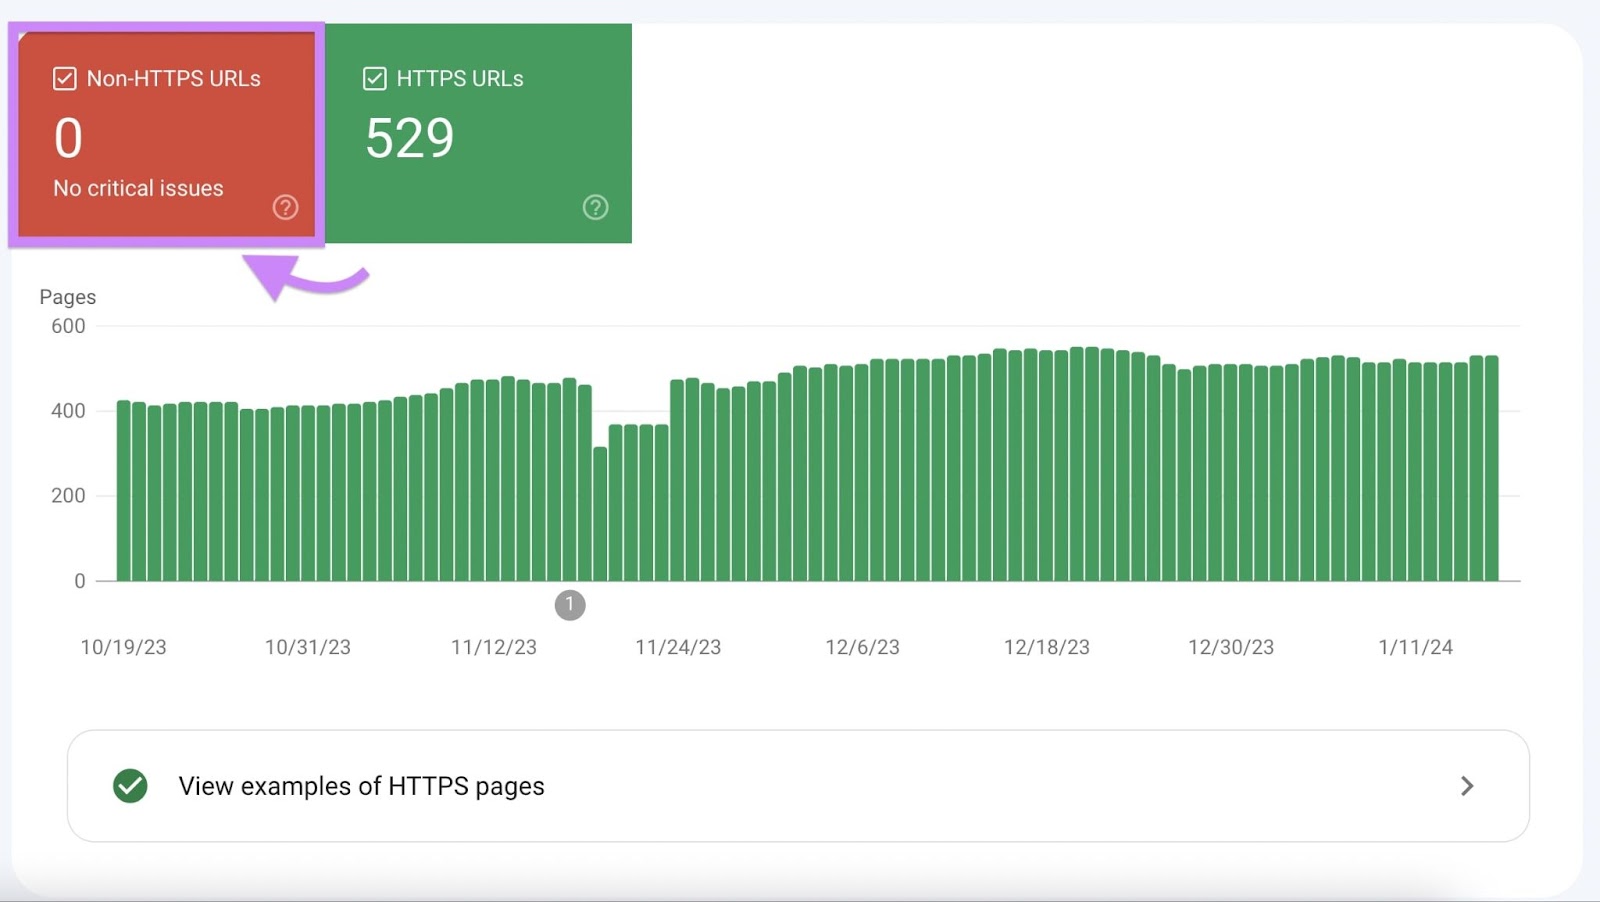Click the chart bar above the 11/24/23 label
The height and width of the screenshot is (902, 1600).
(678, 480)
